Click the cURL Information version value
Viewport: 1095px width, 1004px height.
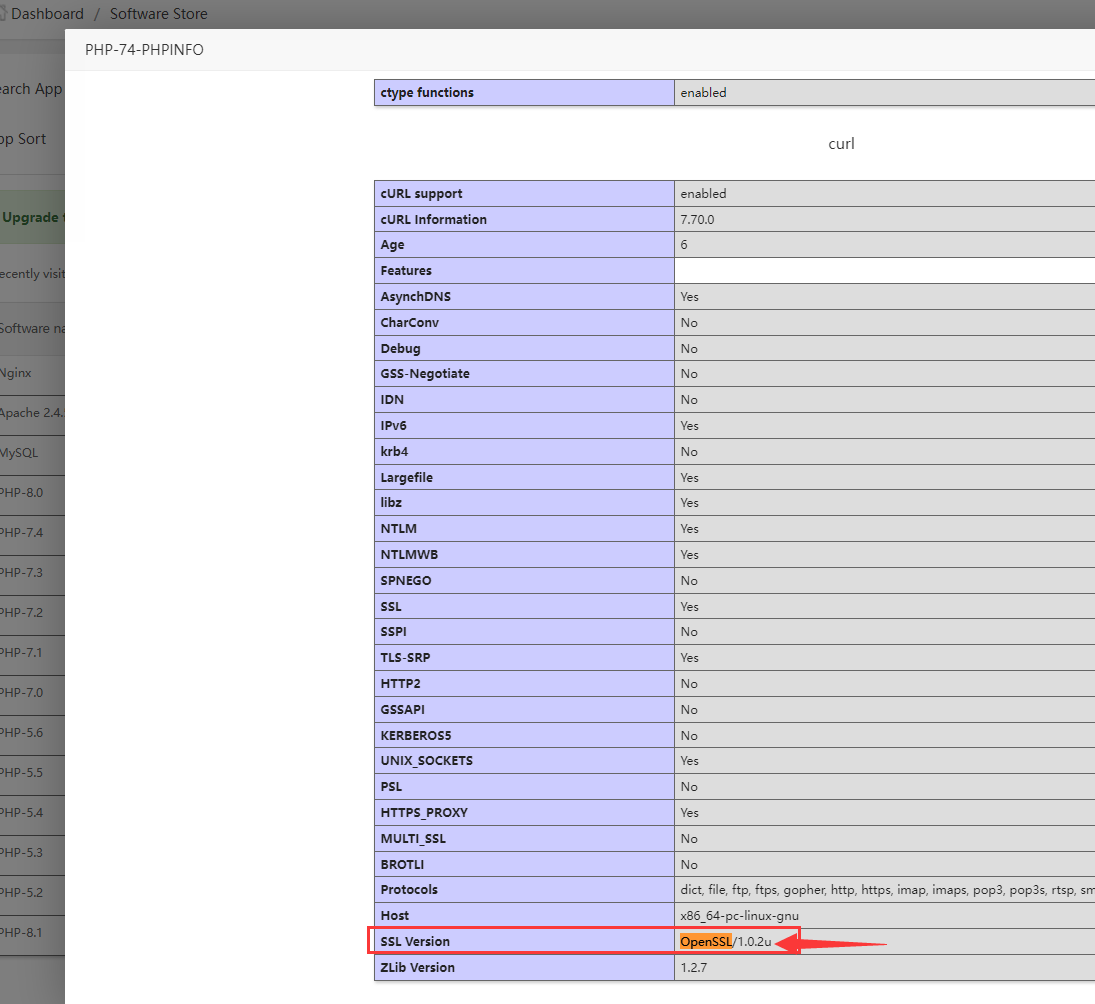click(x=697, y=219)
